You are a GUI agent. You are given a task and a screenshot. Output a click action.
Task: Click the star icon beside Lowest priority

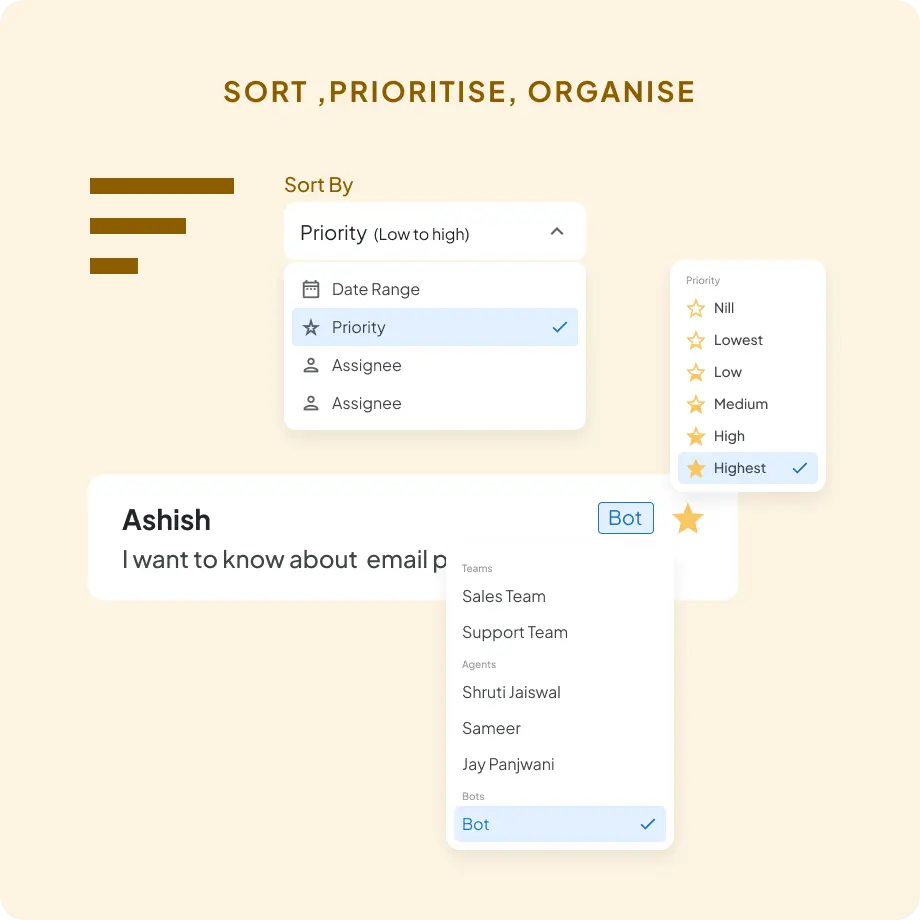point(697,340)
